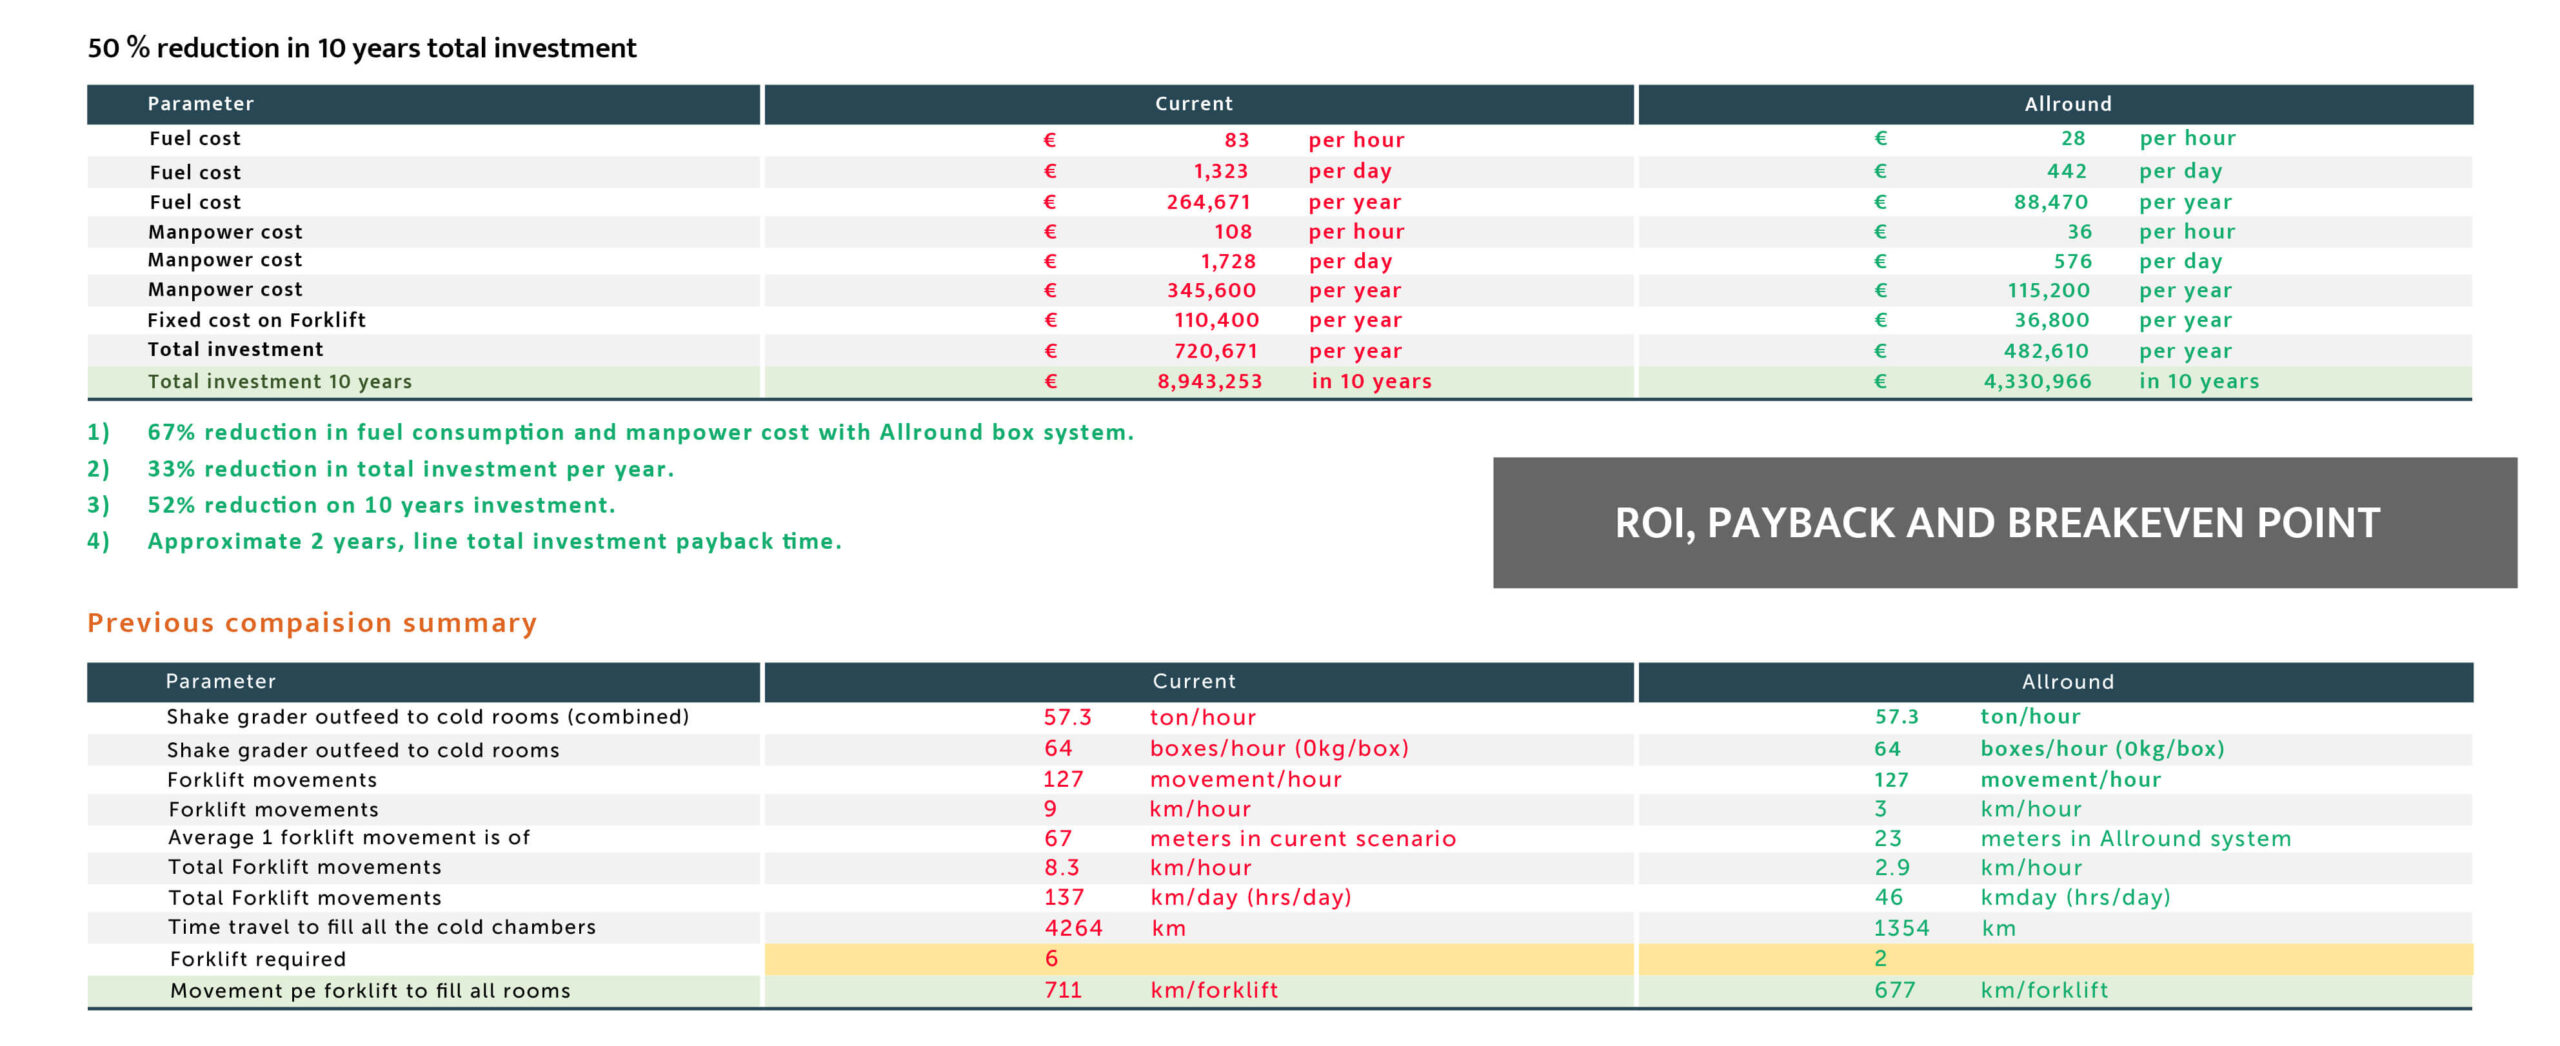Click the 'Average 1 forklift movement is of' label
Screen dimensions: 2560x1046
(349, 838)
